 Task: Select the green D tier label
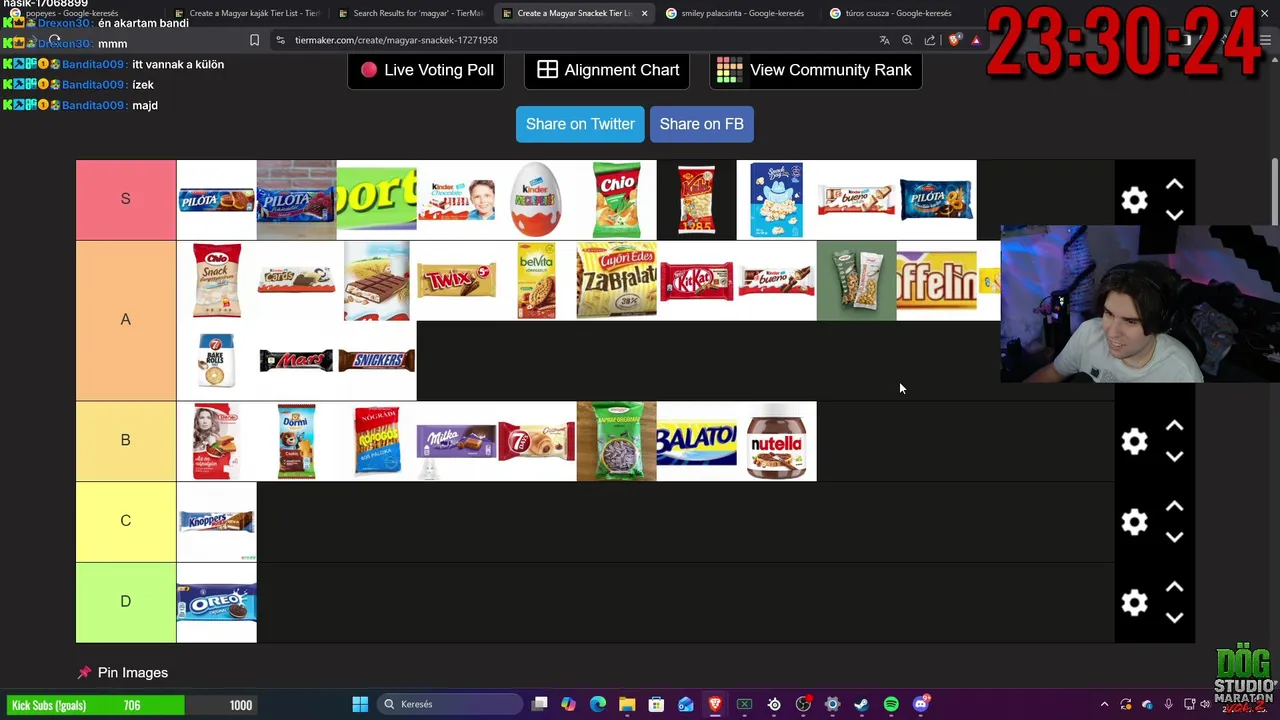[126, 601]
